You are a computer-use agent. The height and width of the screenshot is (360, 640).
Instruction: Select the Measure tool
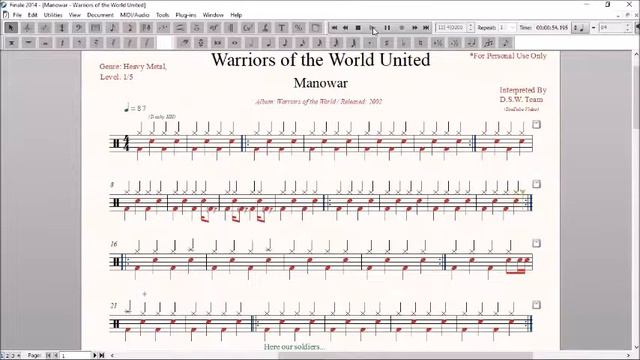click(x=96, y=28)
